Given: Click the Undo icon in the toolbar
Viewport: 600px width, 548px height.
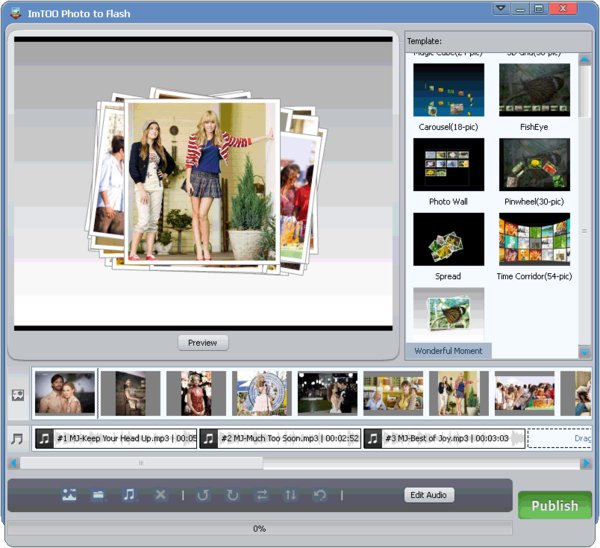Looking at the screenshot, I should 320,495.
